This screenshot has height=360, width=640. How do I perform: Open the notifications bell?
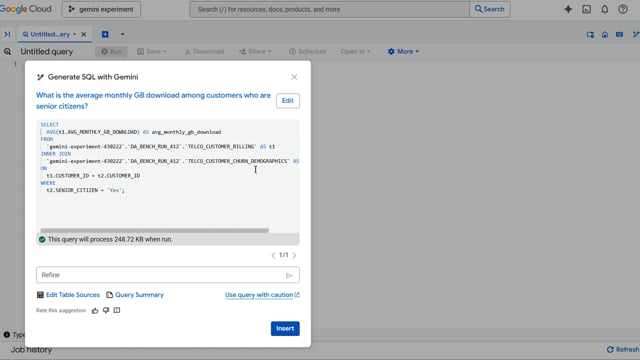point(604,9)
